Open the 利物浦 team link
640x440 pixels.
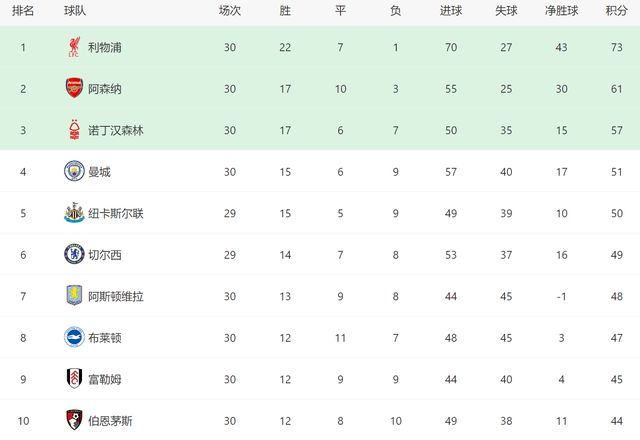(104, 47)
